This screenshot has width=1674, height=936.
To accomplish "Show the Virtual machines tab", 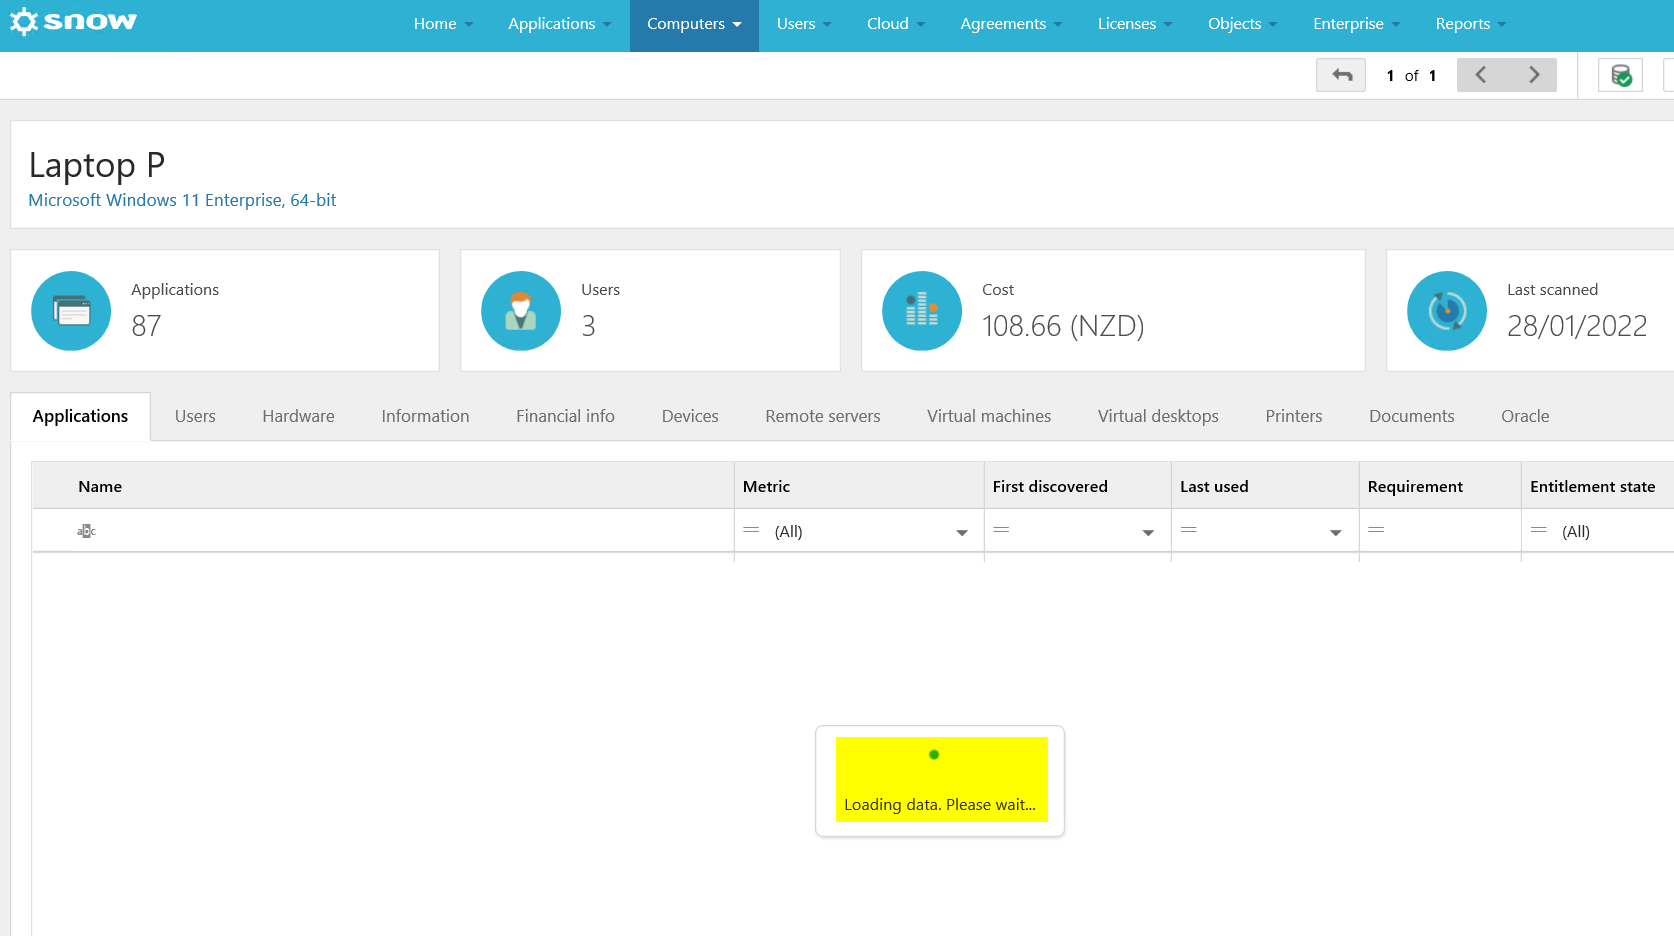I will pos(989,416).
